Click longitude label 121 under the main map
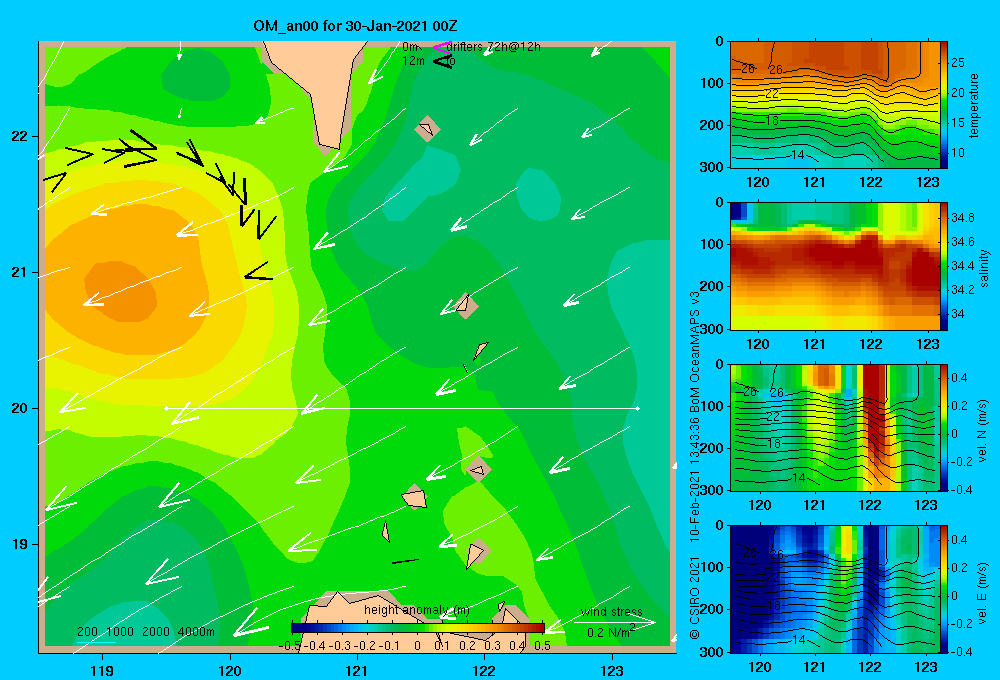Viewport: 1000px width, 680px height. [x=357, y=671]
